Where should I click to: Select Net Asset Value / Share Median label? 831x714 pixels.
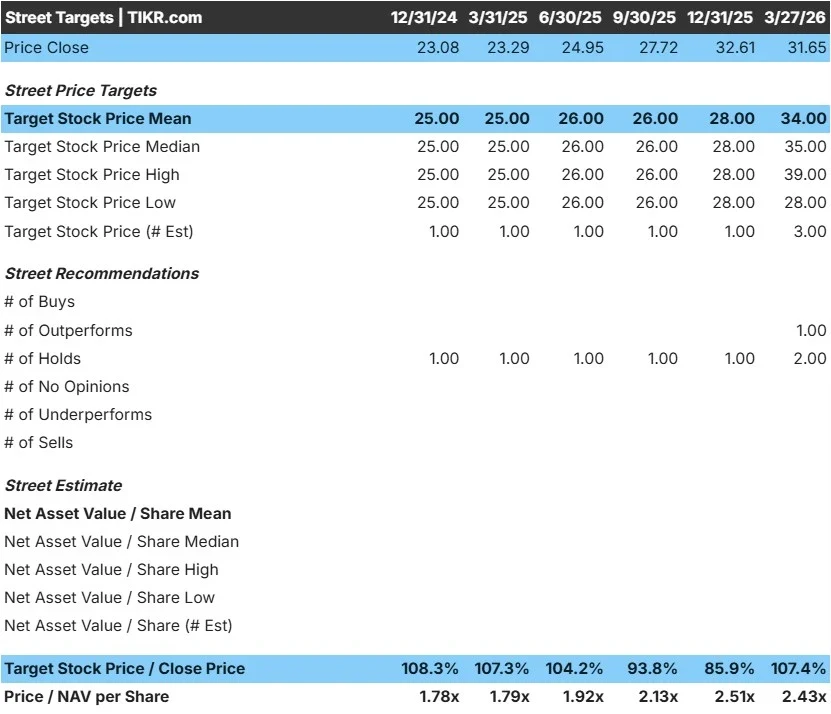(x=121, y=542)
